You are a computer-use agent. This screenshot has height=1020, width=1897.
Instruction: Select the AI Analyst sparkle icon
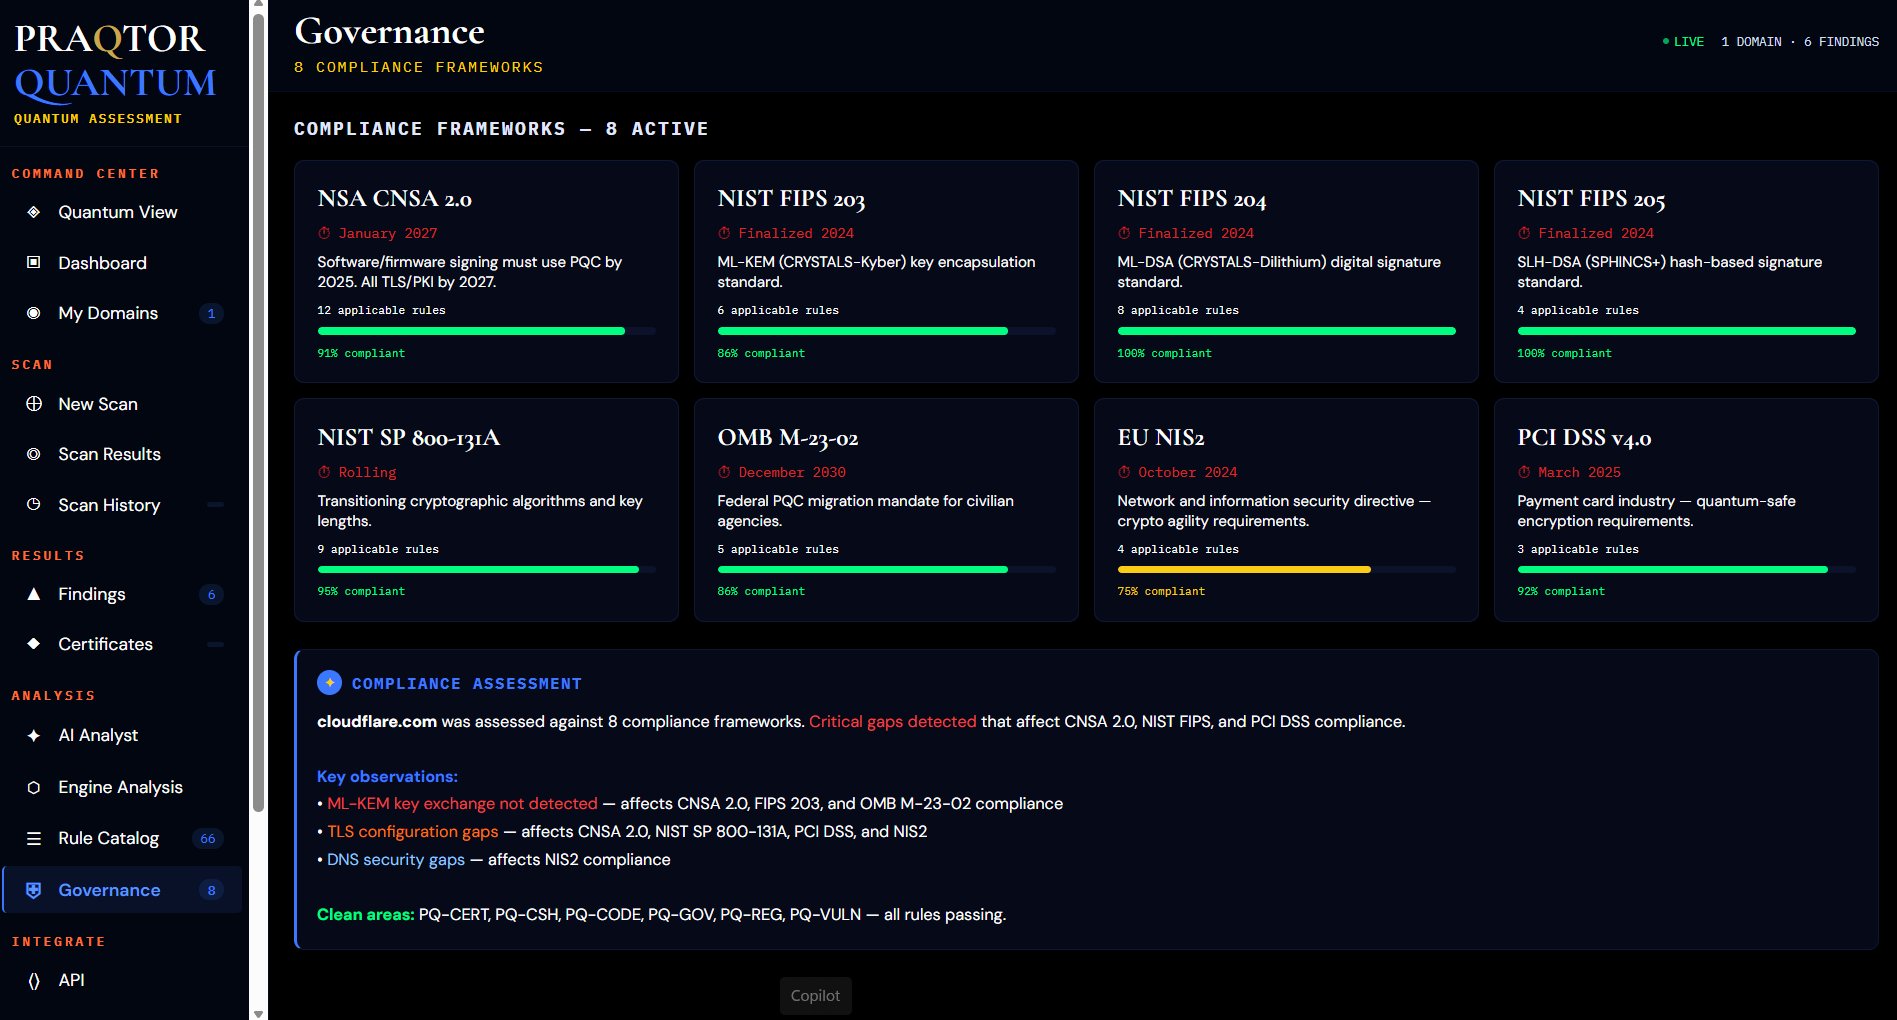[33, 735]
